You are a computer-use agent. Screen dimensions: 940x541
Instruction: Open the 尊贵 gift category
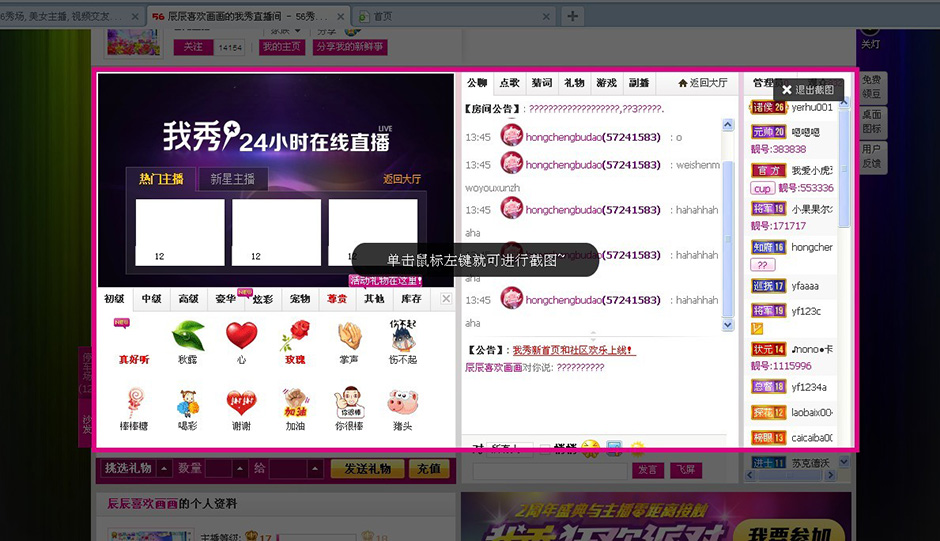[x=337, y=299]
